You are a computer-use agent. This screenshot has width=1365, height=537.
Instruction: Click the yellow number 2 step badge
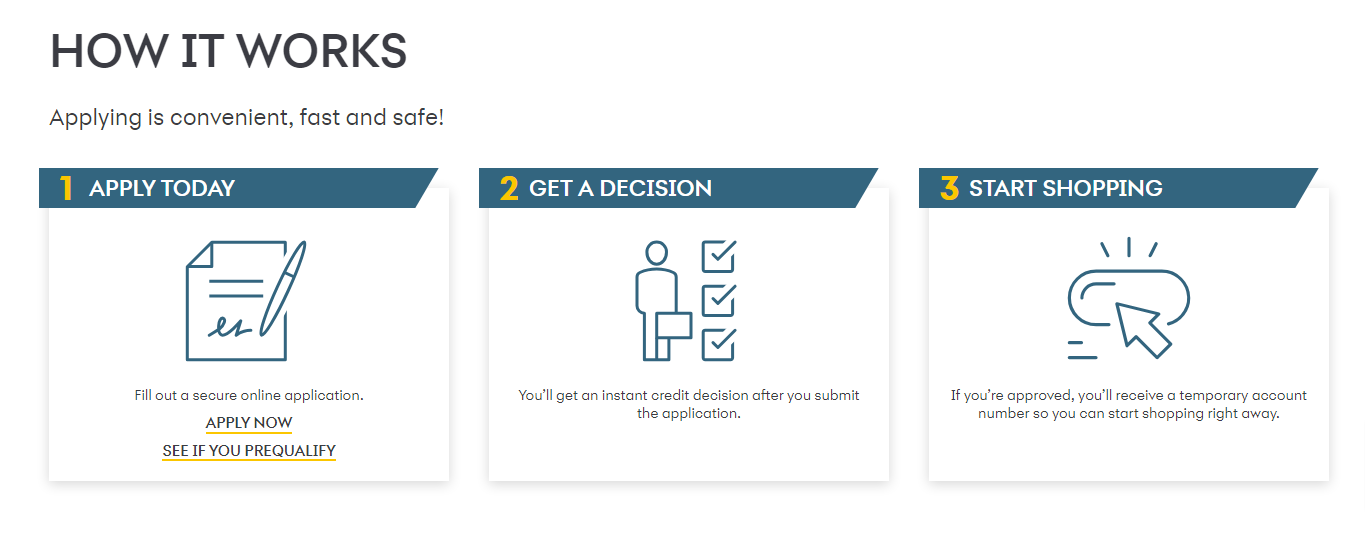(x=509, y=188)
